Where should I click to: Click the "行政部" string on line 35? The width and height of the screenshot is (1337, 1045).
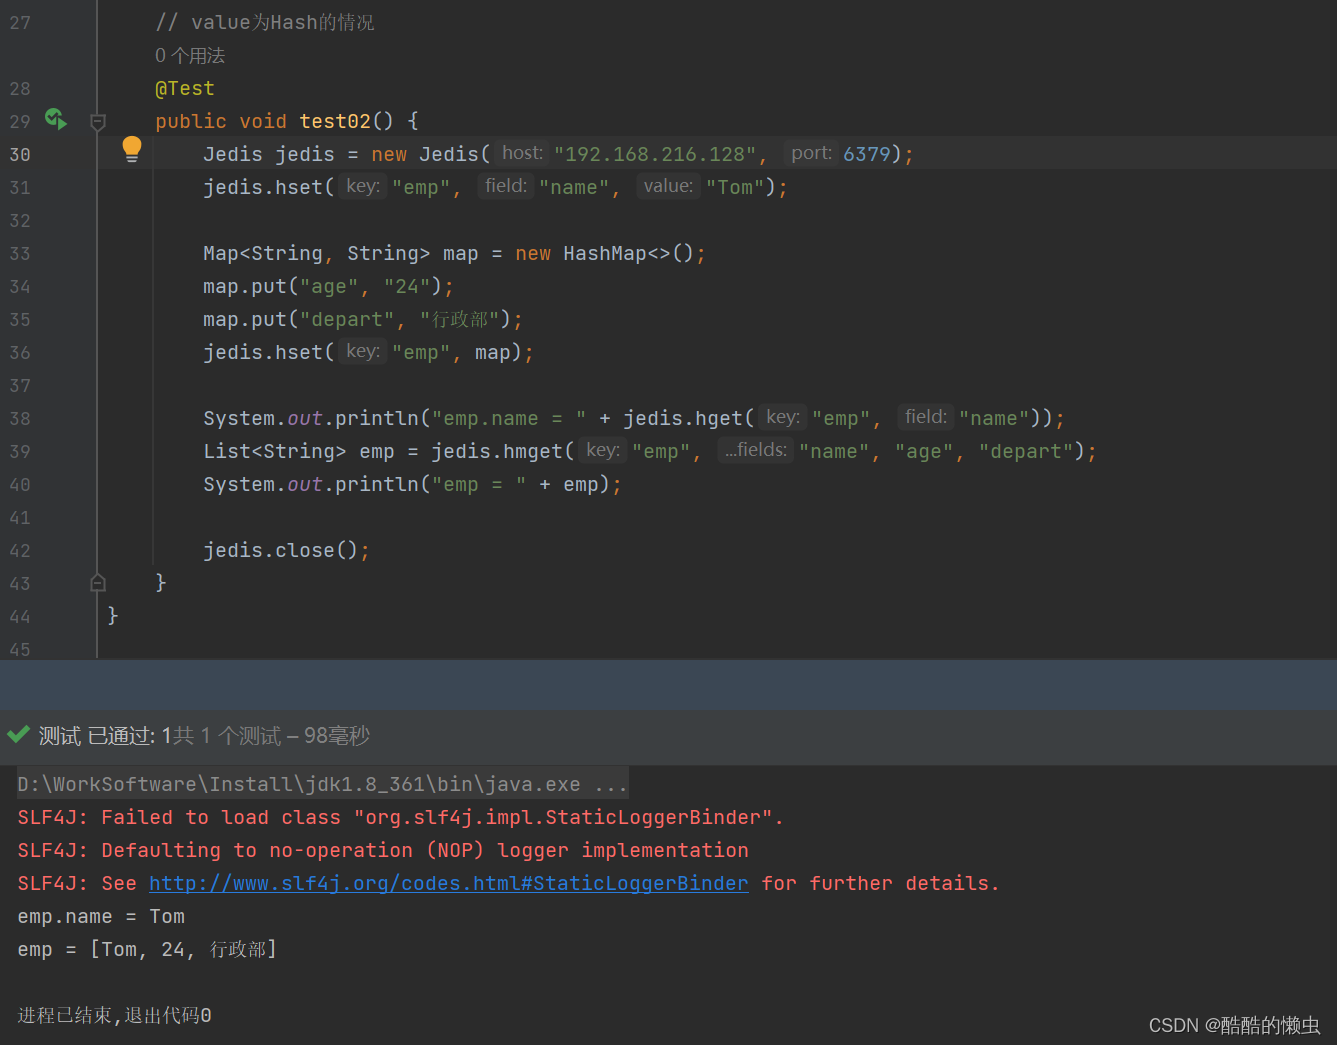point(460,319)
